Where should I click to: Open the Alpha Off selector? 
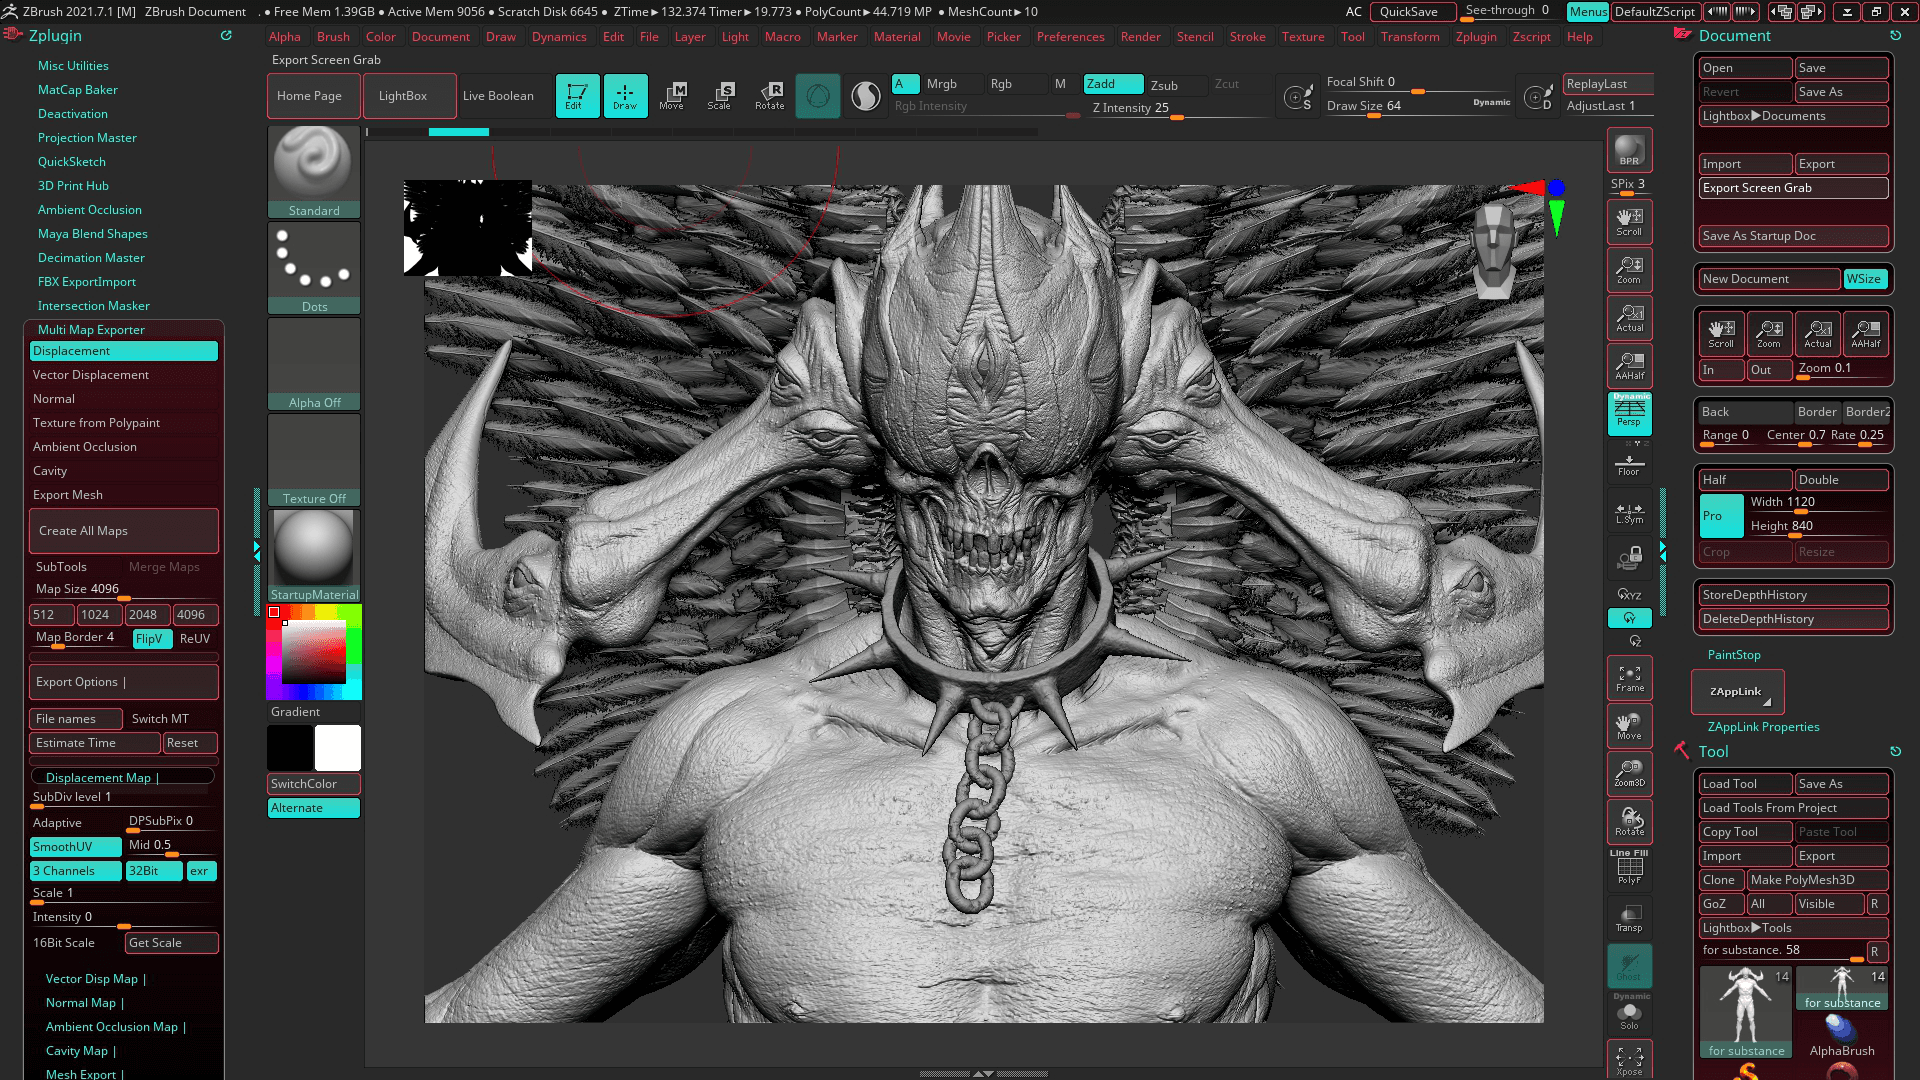(x=314, y=364)
